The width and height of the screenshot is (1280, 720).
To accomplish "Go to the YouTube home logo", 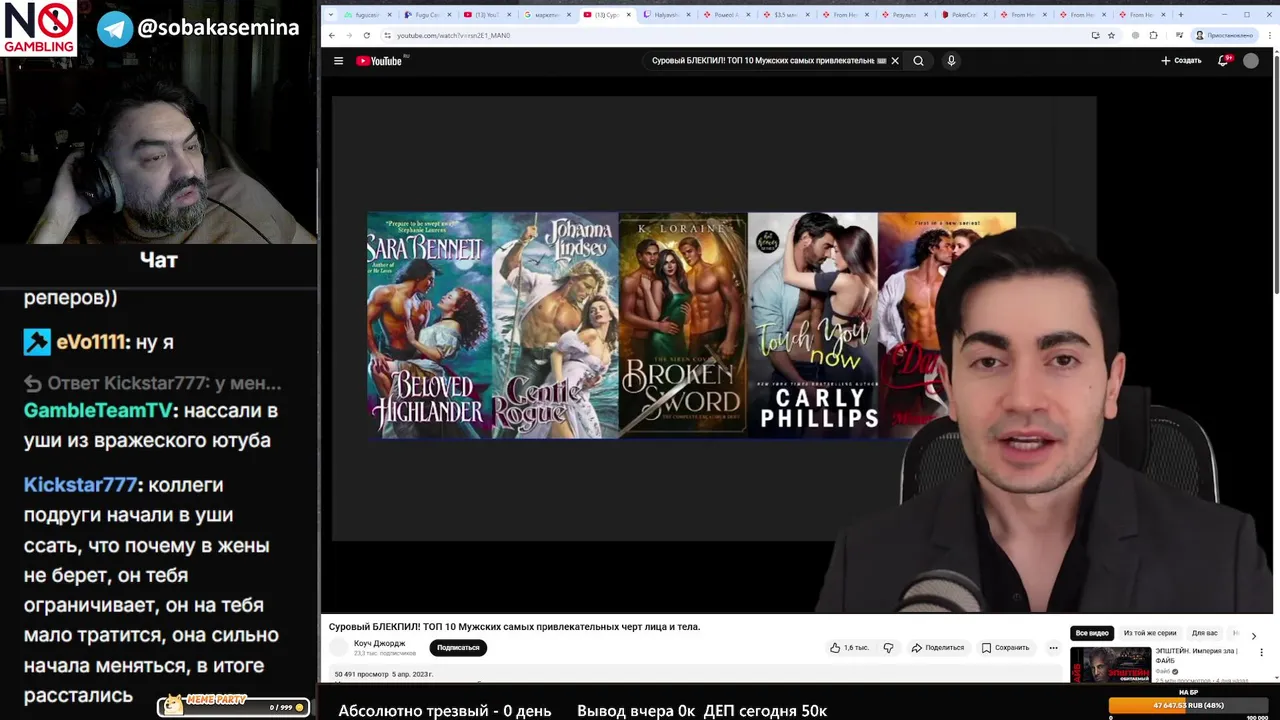I will coord(379,61).
